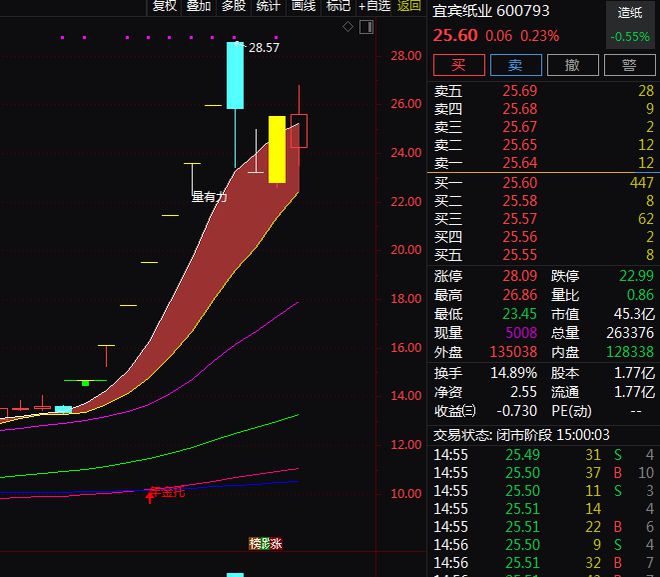
Task: Click the last red hollow candlestick
Action: (x=299, y=130)
